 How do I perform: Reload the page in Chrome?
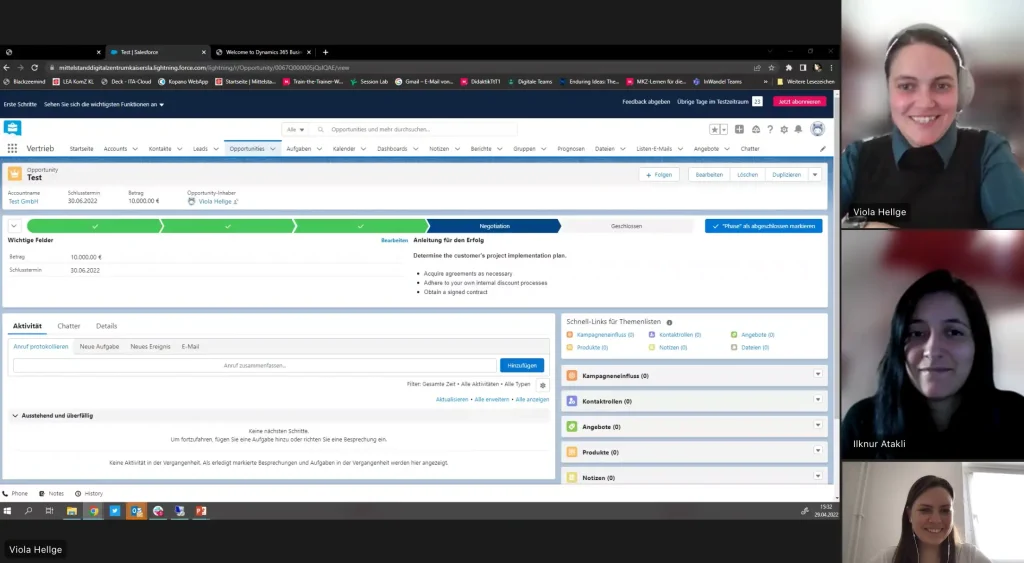[35, 67]
